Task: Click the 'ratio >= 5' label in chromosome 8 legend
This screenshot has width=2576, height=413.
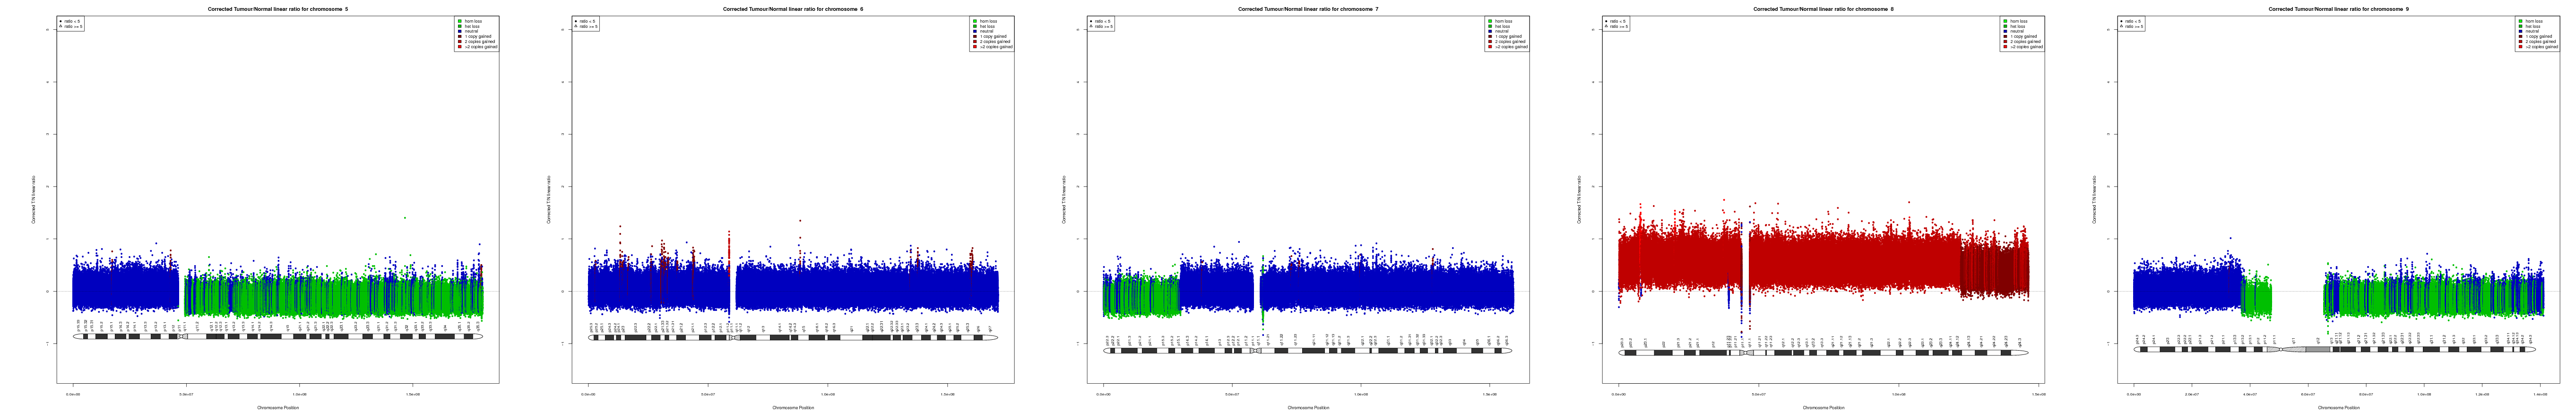Action: coord(1619,26)
